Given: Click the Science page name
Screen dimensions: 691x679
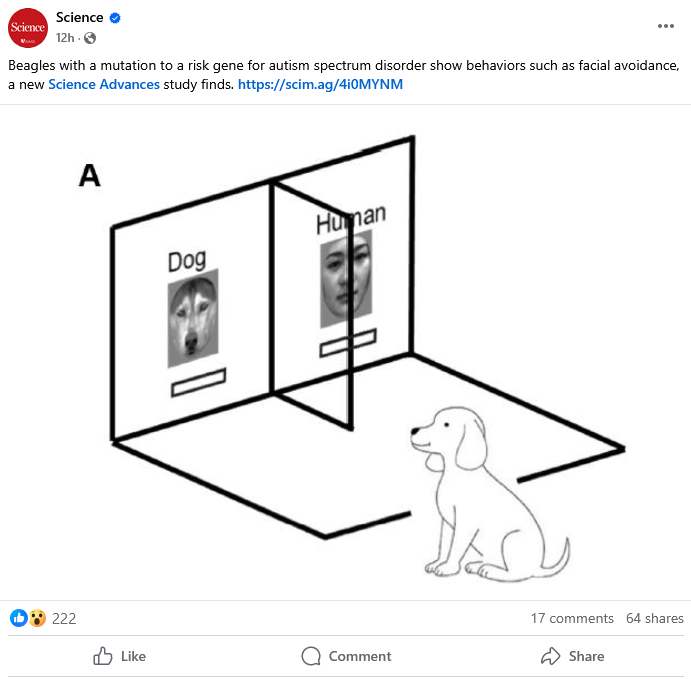Looking at the screenshot, I should click(79, 17).
